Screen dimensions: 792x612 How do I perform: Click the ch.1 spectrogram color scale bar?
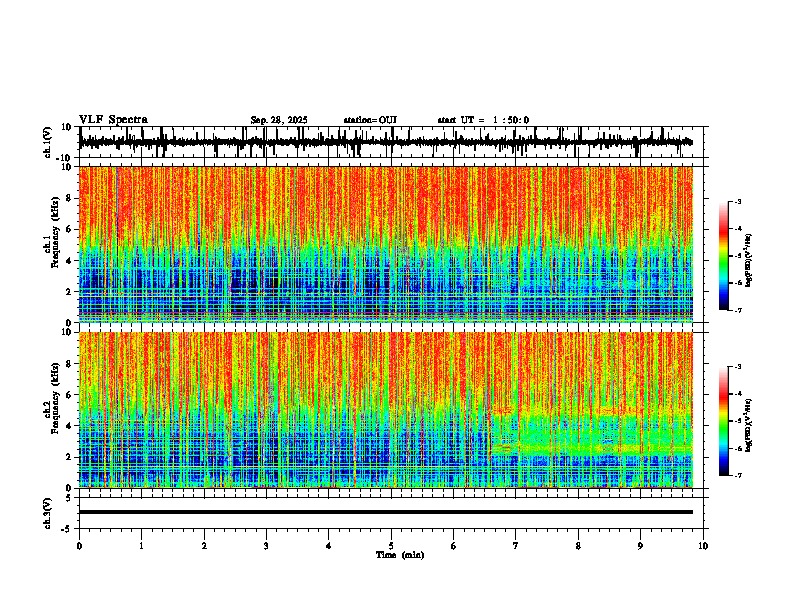coord(724,256)
